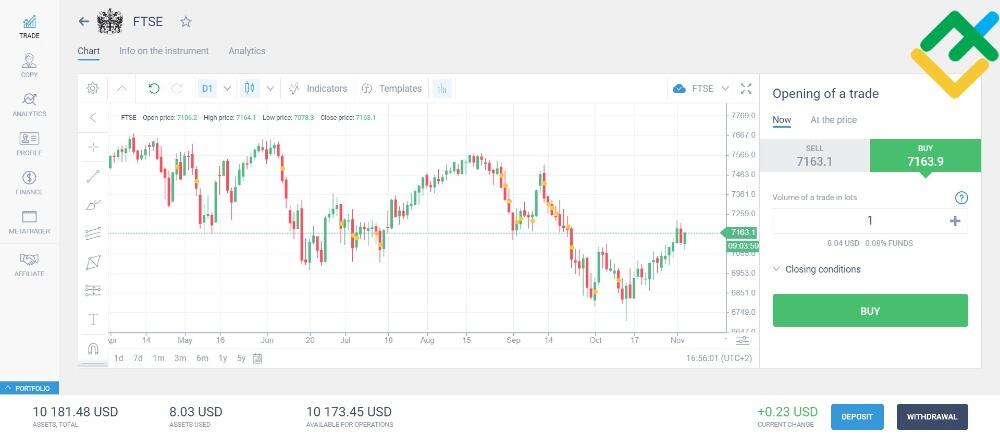1000x437 pixels.
Task: Click the lot volume input field
Action: click(x=870, y=221)
